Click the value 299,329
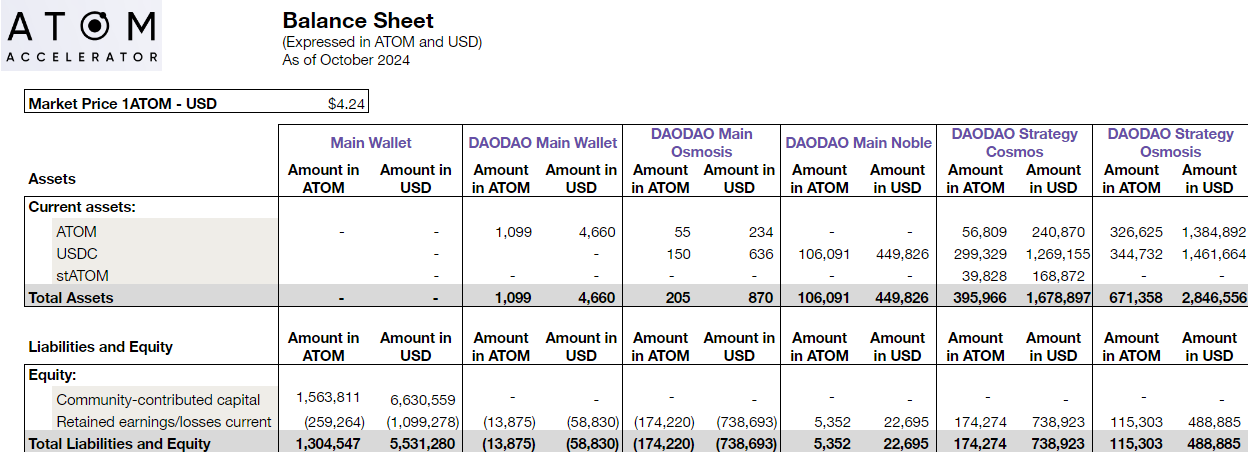The width and height of the screenshot is (1248, 452). click(978, 254)
